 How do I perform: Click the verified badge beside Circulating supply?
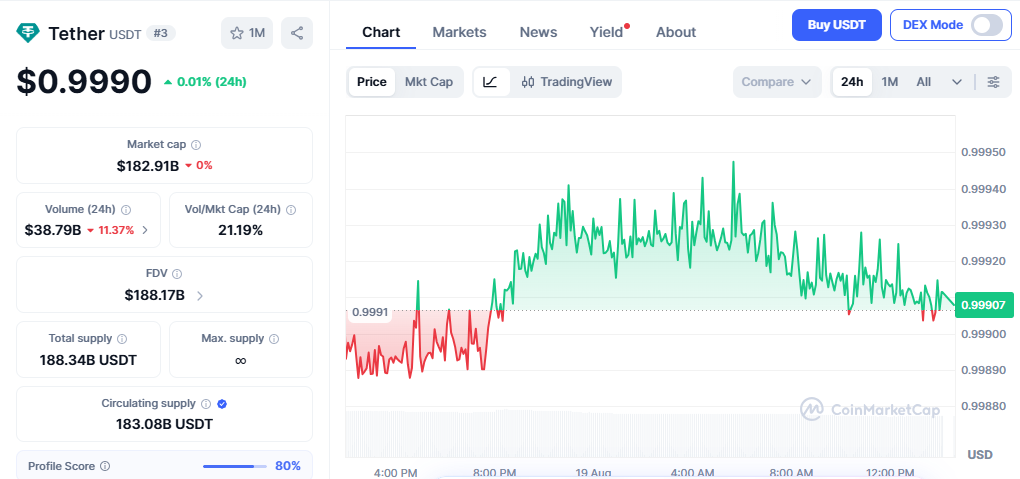pos(222,404)
